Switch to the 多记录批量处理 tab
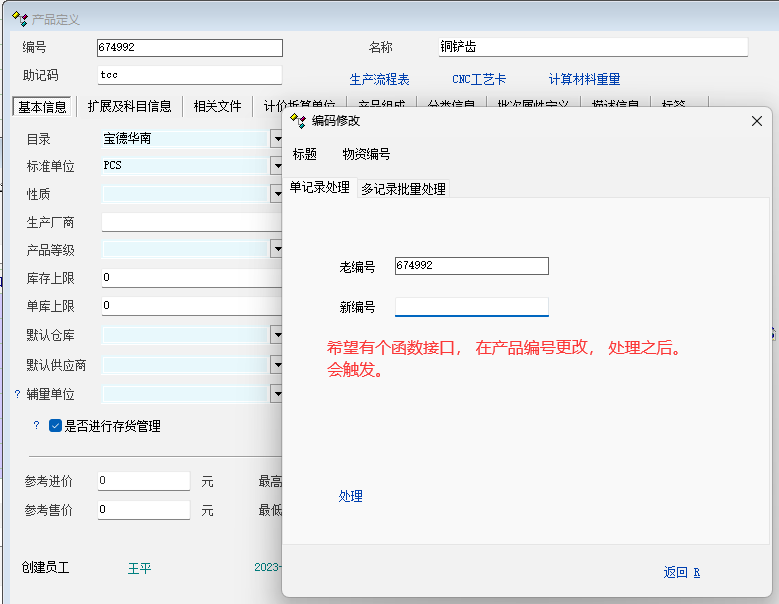The image size is (779, 604). [x=403, y=189]
